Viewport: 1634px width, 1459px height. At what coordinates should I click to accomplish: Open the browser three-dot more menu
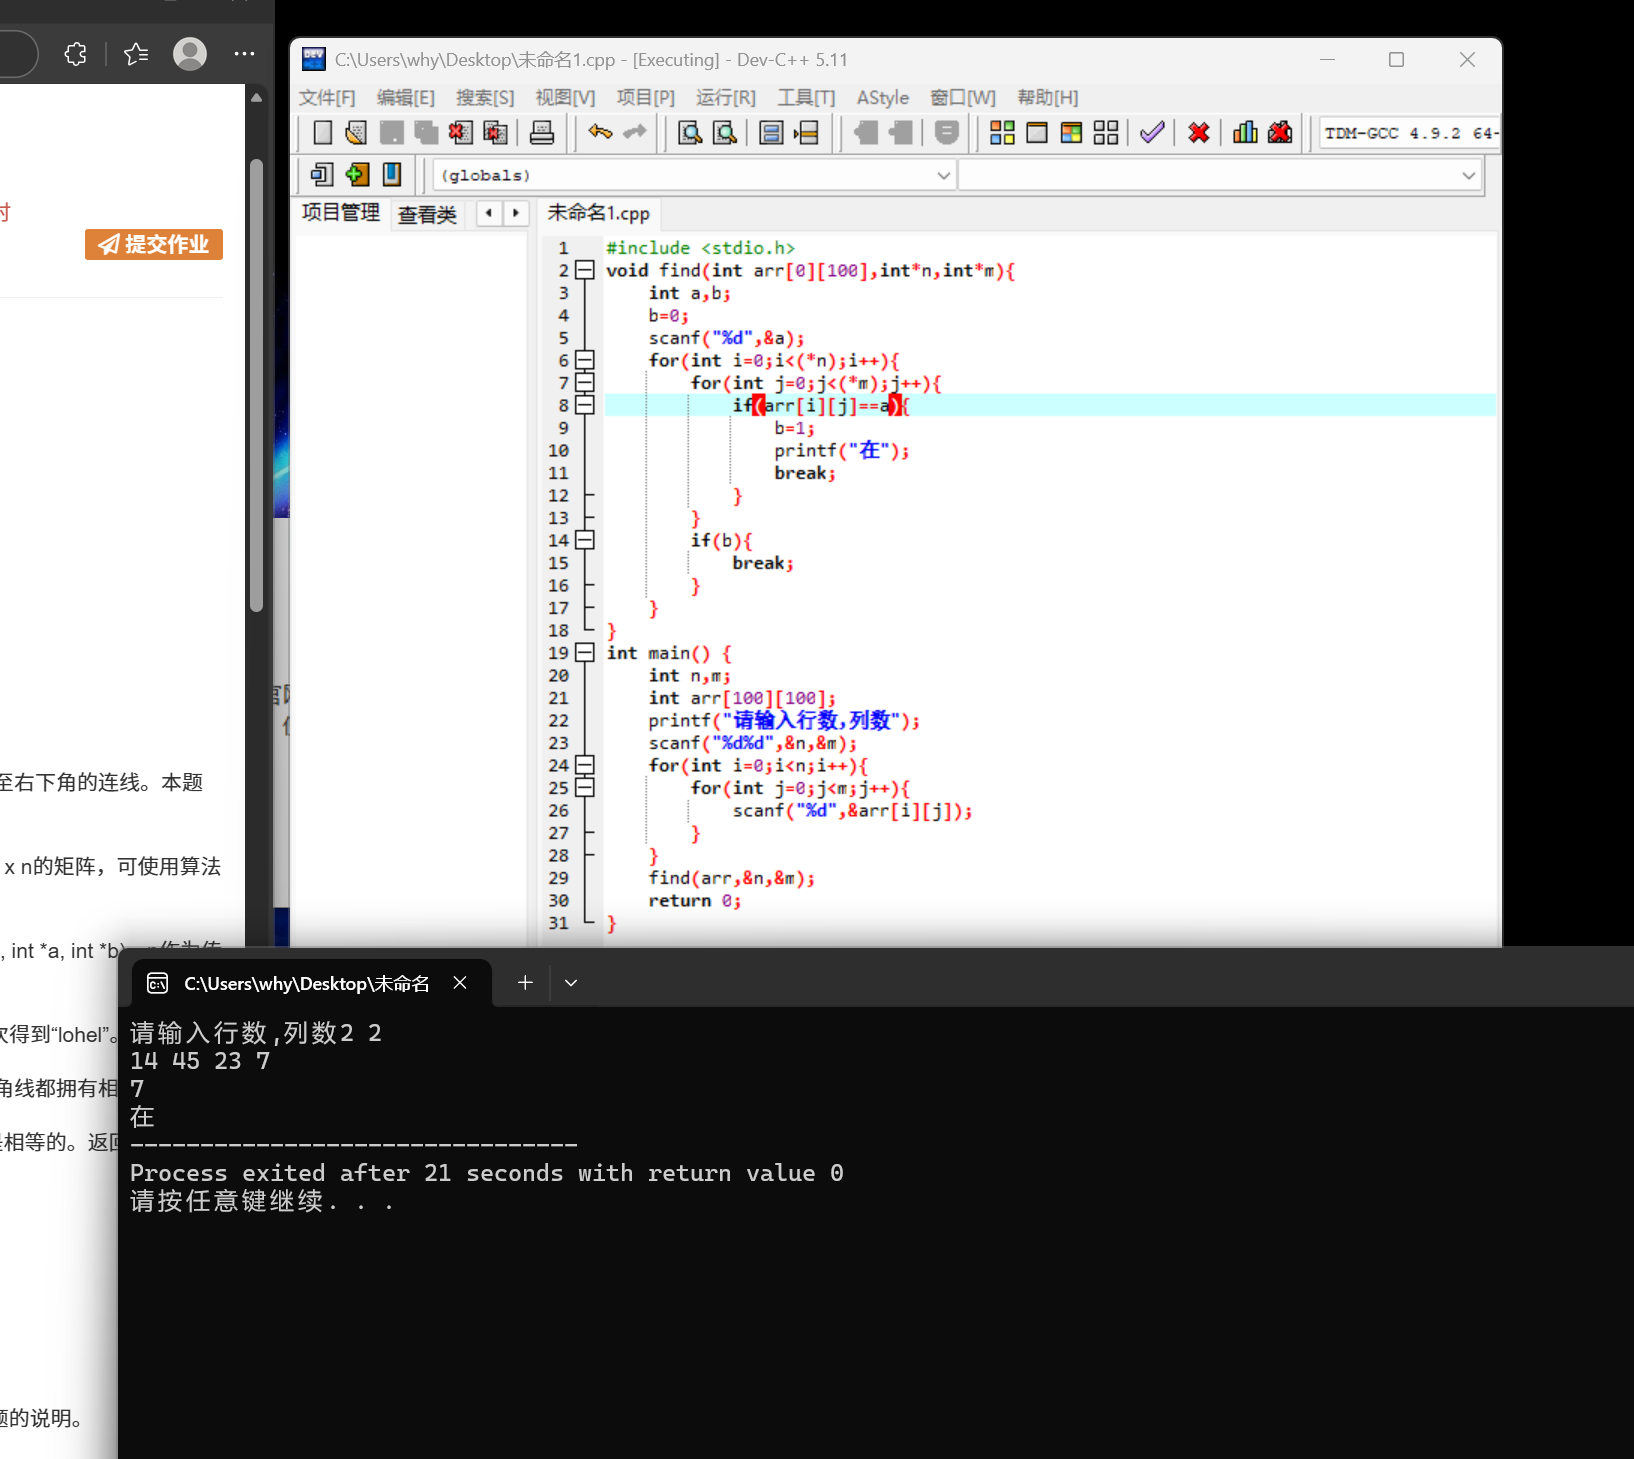[x=244, y=54]
